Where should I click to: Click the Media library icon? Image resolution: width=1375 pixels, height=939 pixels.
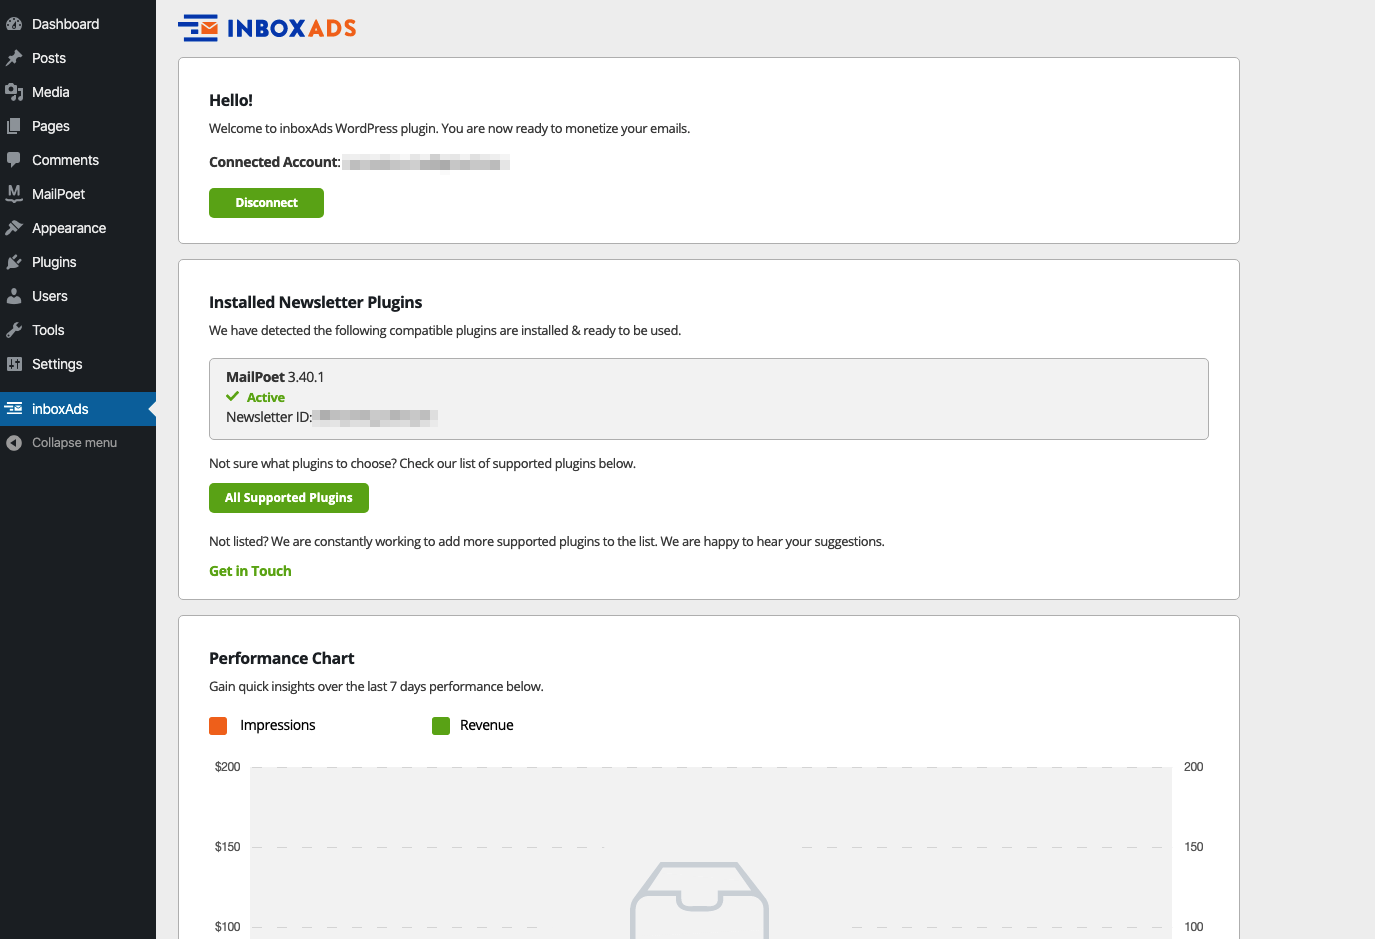click(14, 92)
